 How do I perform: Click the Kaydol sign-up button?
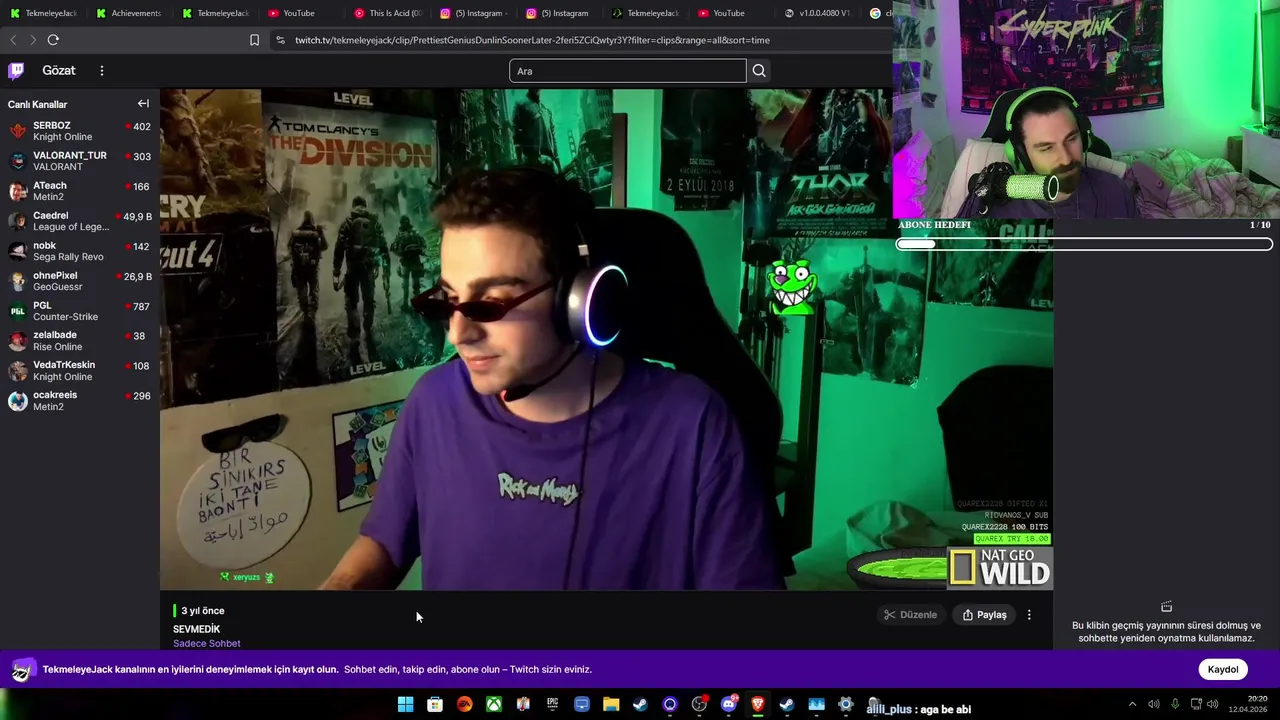point(1223,669)
